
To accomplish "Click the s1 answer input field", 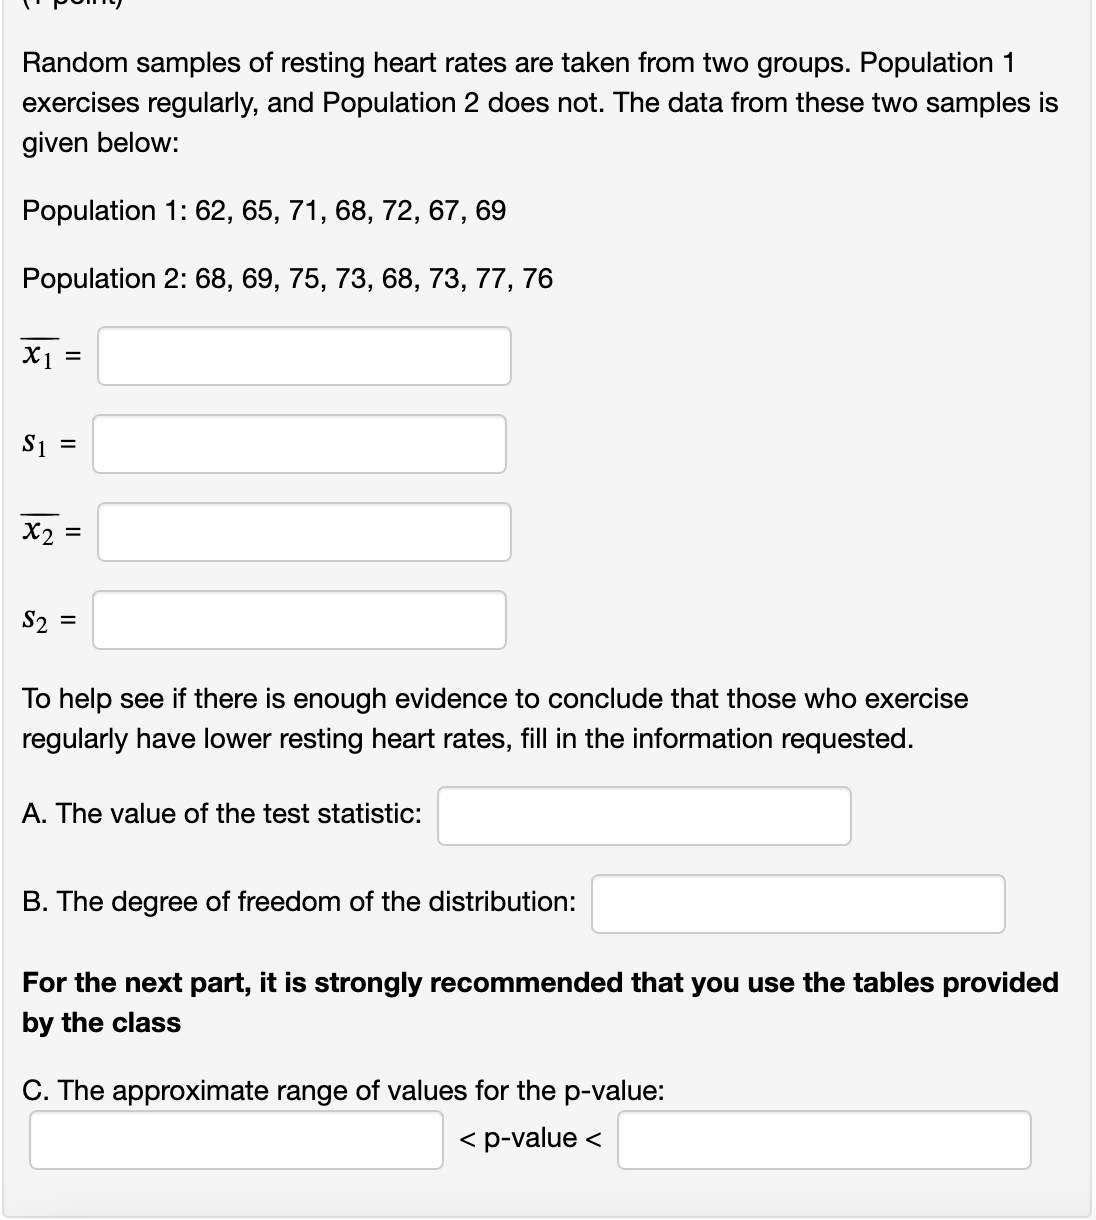I will (x=300, y=444).
